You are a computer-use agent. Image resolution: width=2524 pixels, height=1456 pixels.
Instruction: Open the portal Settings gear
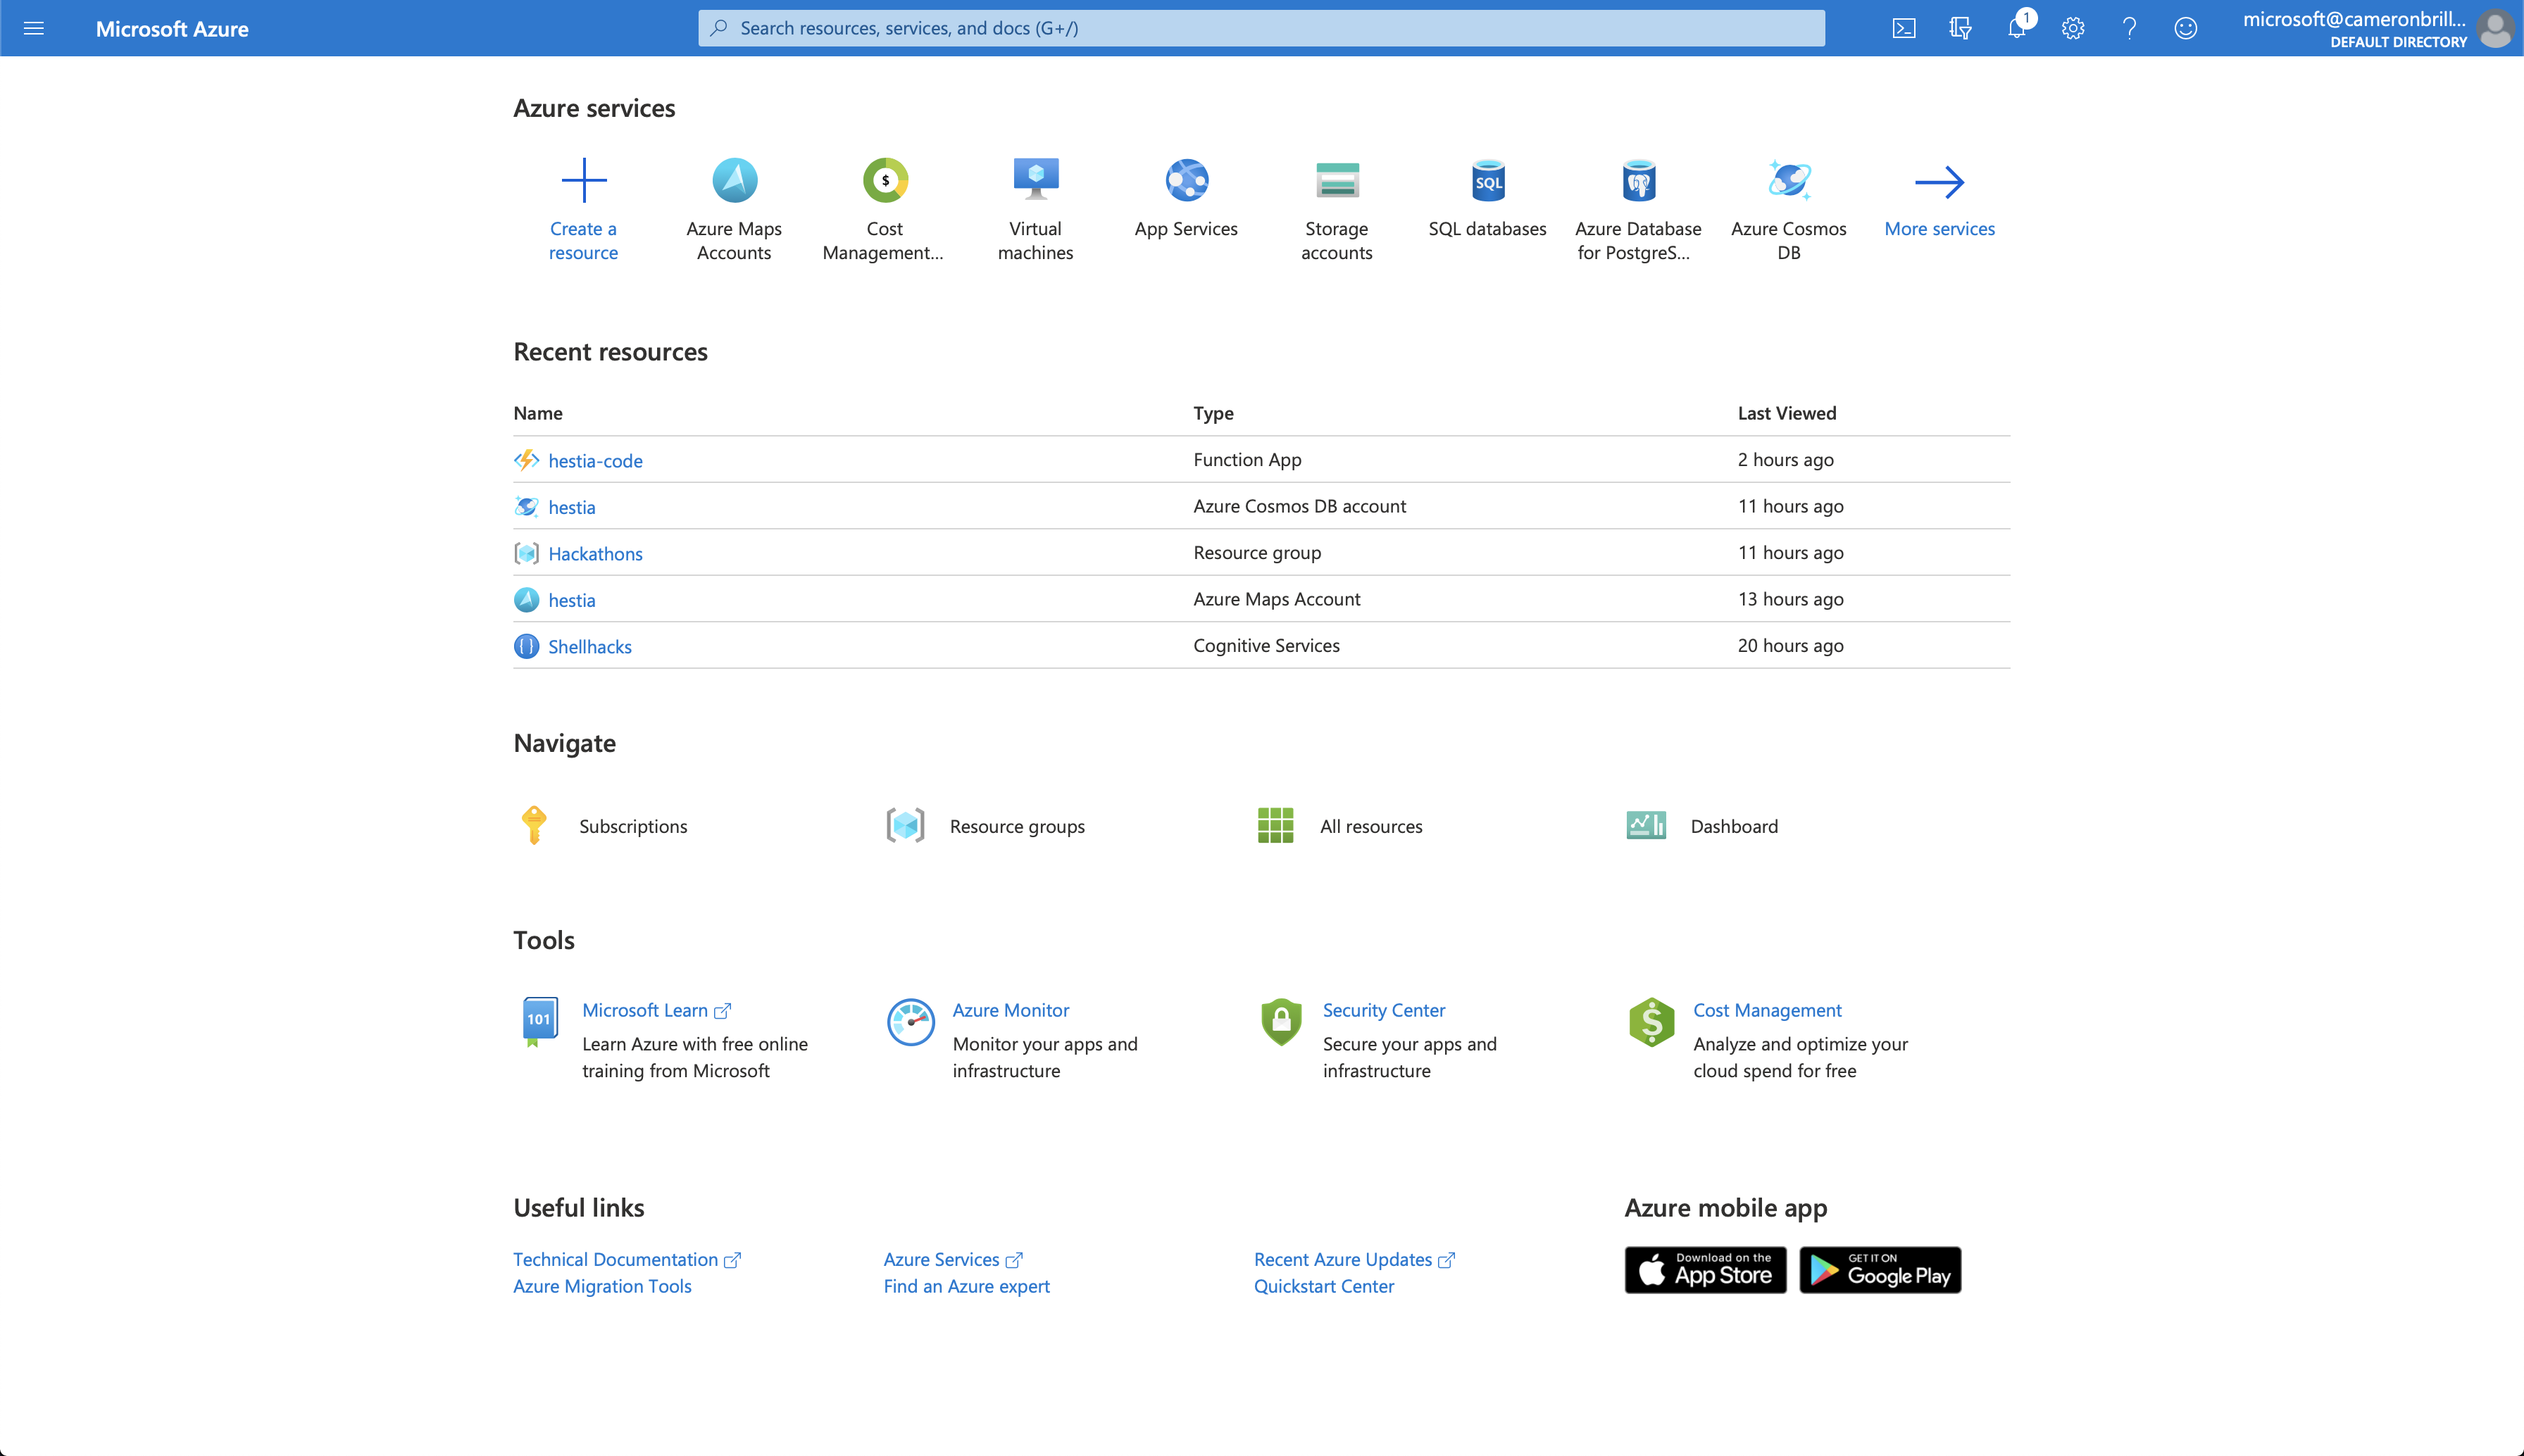2073,28
